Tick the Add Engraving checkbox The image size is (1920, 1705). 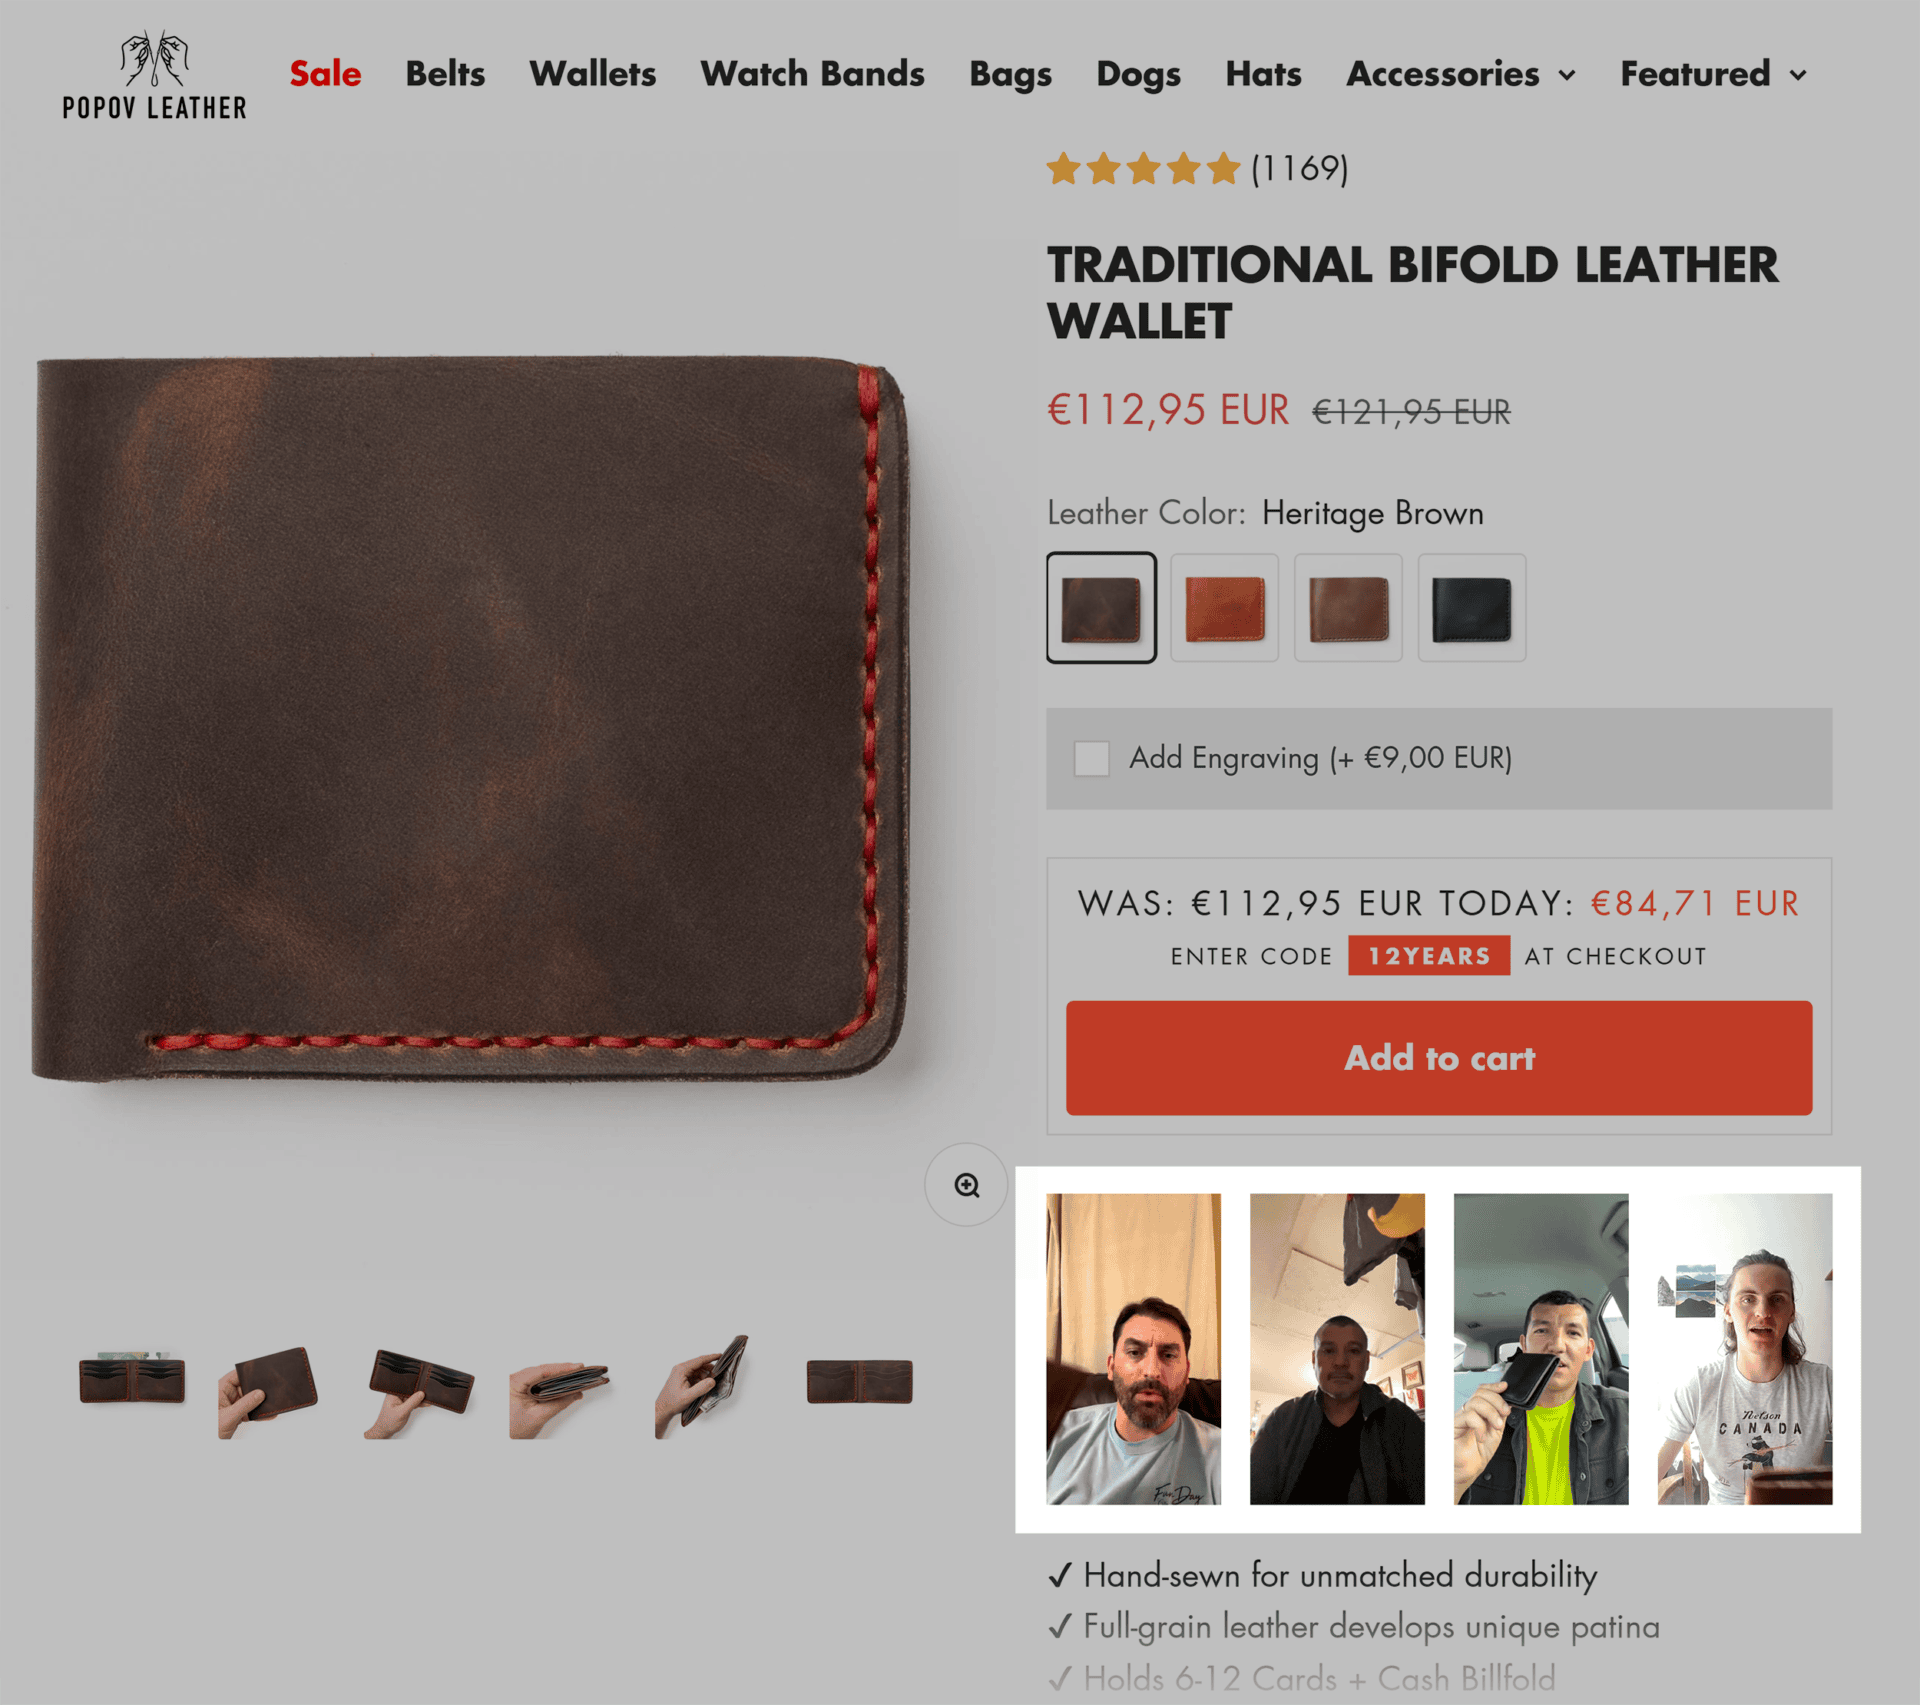click(x=1091, y=758)
